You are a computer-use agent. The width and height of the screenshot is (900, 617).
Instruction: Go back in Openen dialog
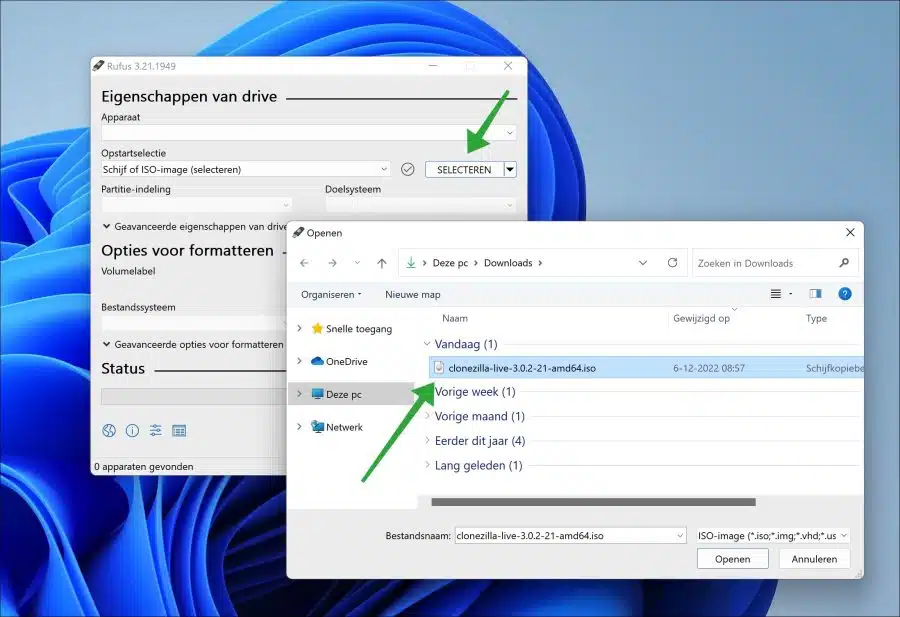point(304,263)
